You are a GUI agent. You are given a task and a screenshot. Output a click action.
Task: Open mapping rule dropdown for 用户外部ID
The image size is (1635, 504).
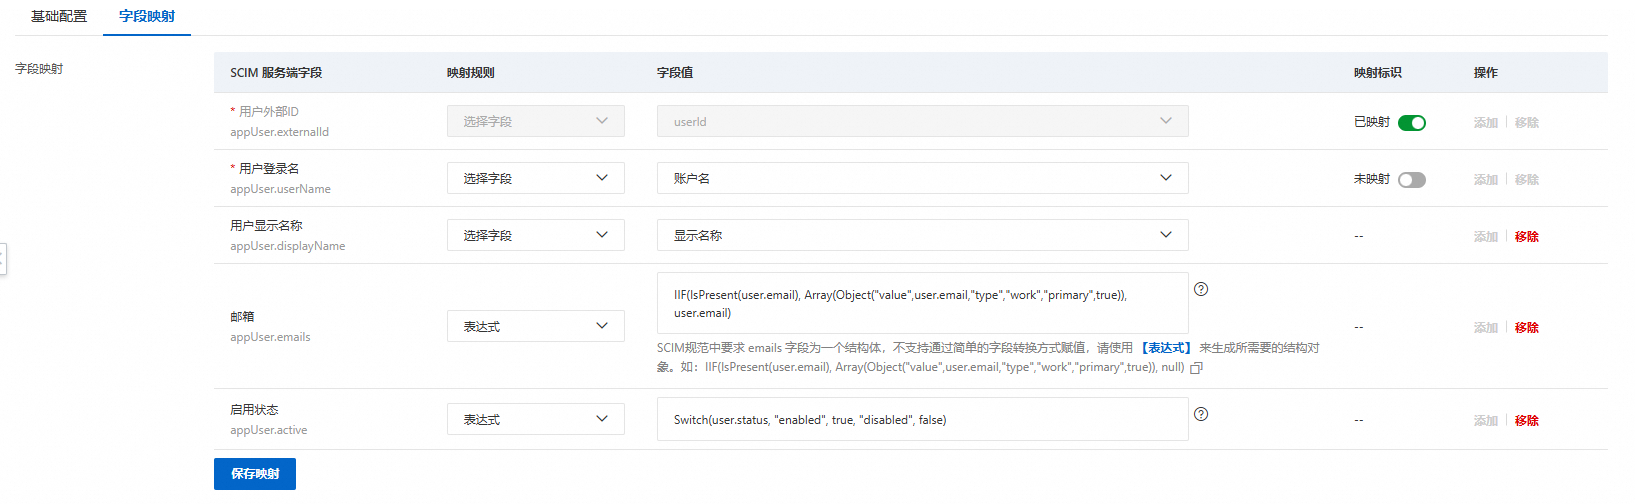[536, 121]
